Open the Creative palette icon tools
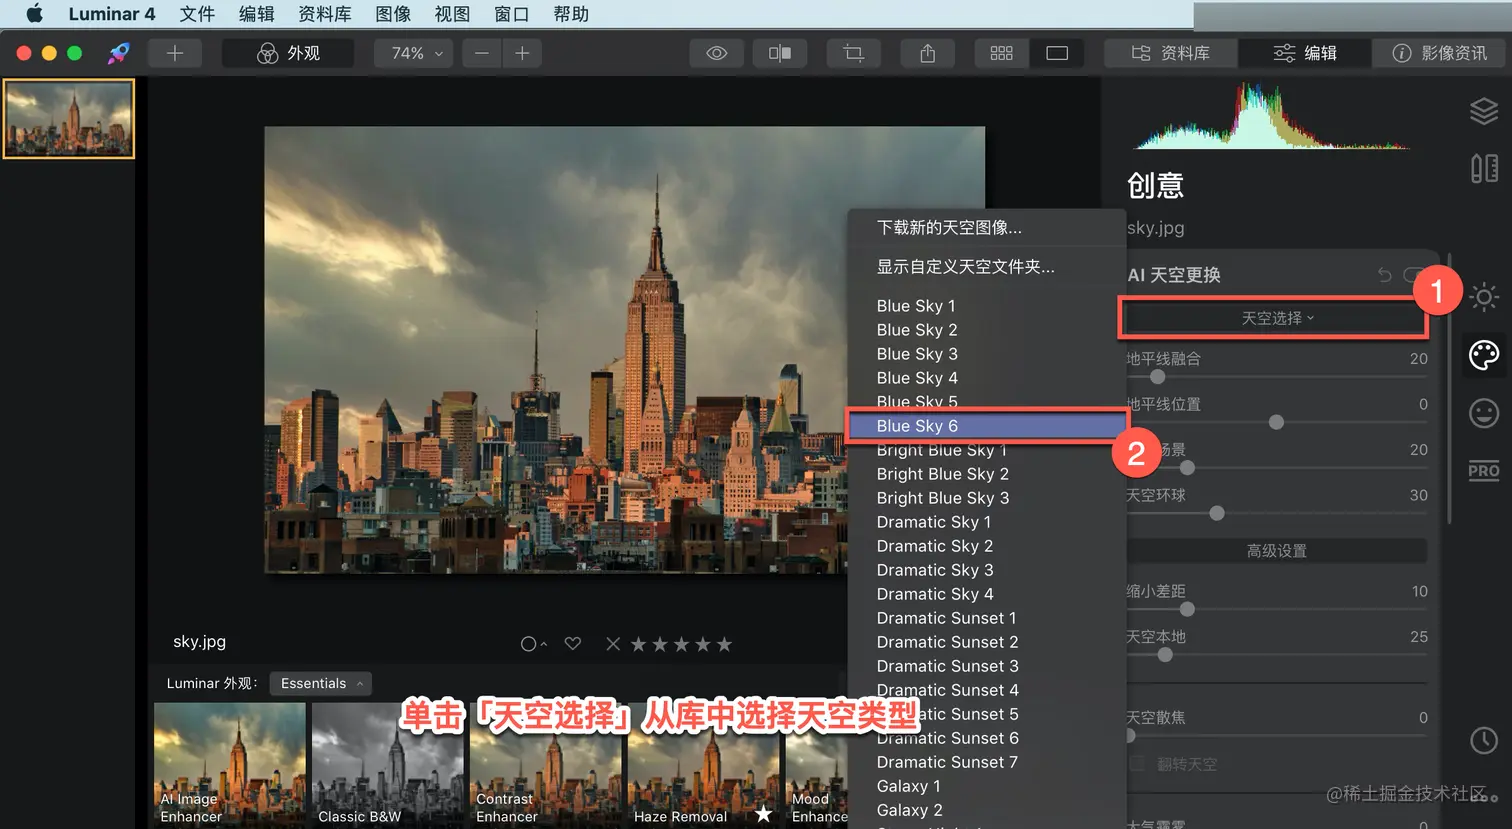Image resolution: width=1512 pixels, height=829 pixels. pos(1484,355)
